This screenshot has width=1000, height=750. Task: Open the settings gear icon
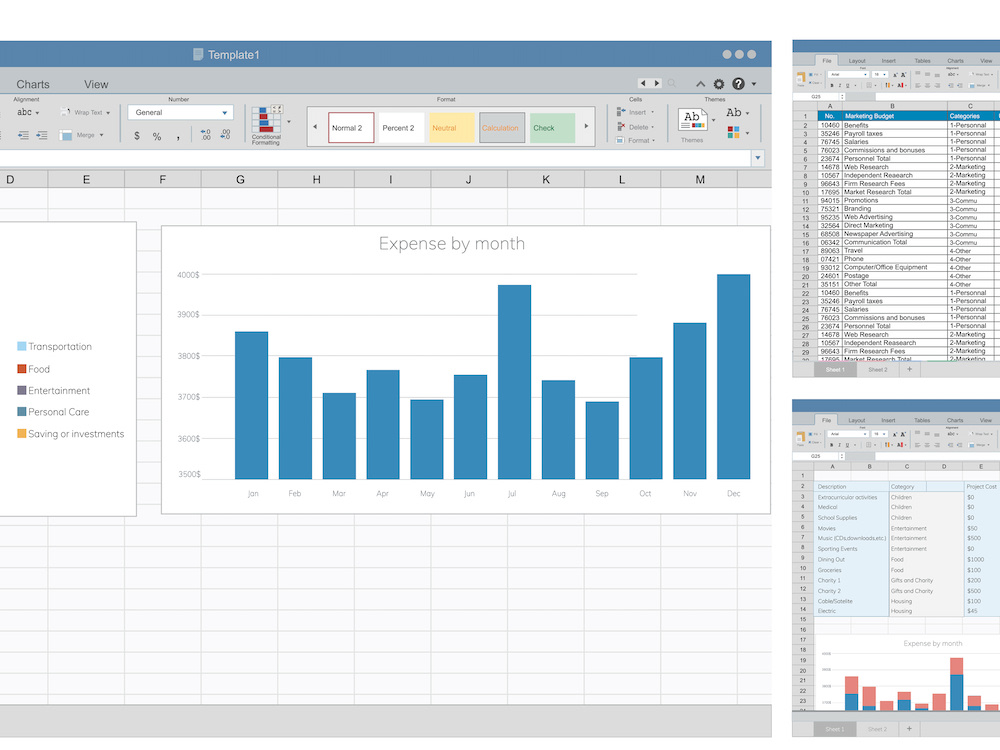click(x=719, y=84)
